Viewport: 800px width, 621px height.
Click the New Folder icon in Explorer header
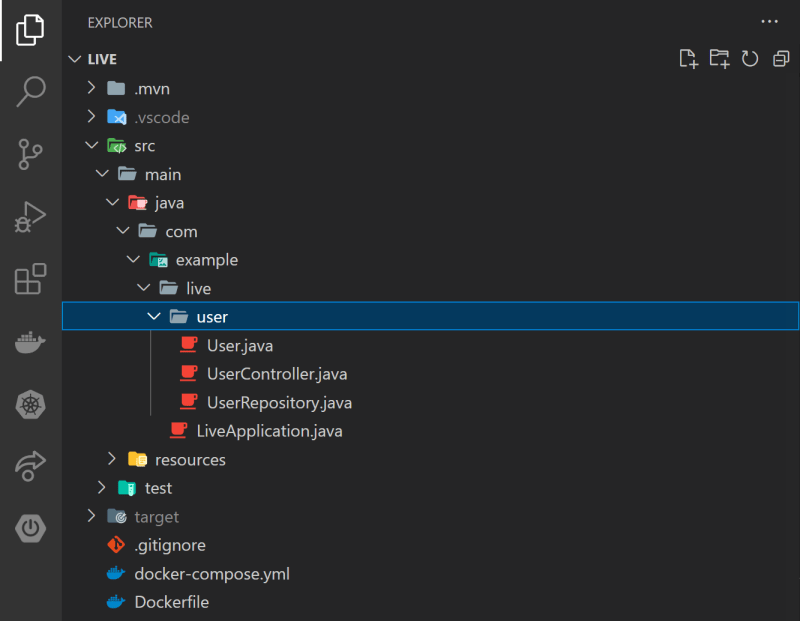pyautogui.click(x=719, y=59)
